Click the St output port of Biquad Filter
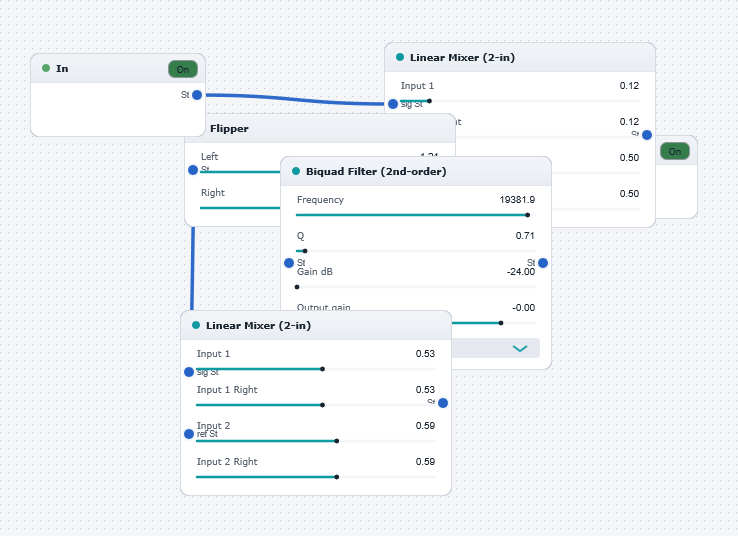The height and width of the screenshot is (536, 738). click(543, 263)
